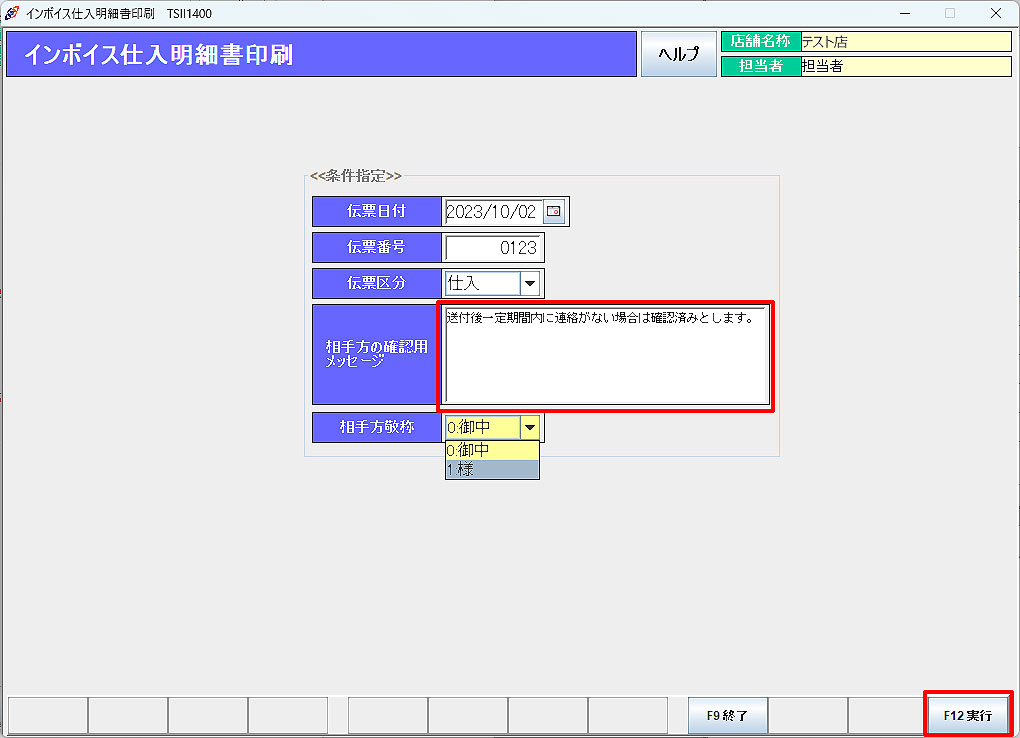
Task: Click the 相手方の確認用メッセージ label
Action: pos(377,354)
